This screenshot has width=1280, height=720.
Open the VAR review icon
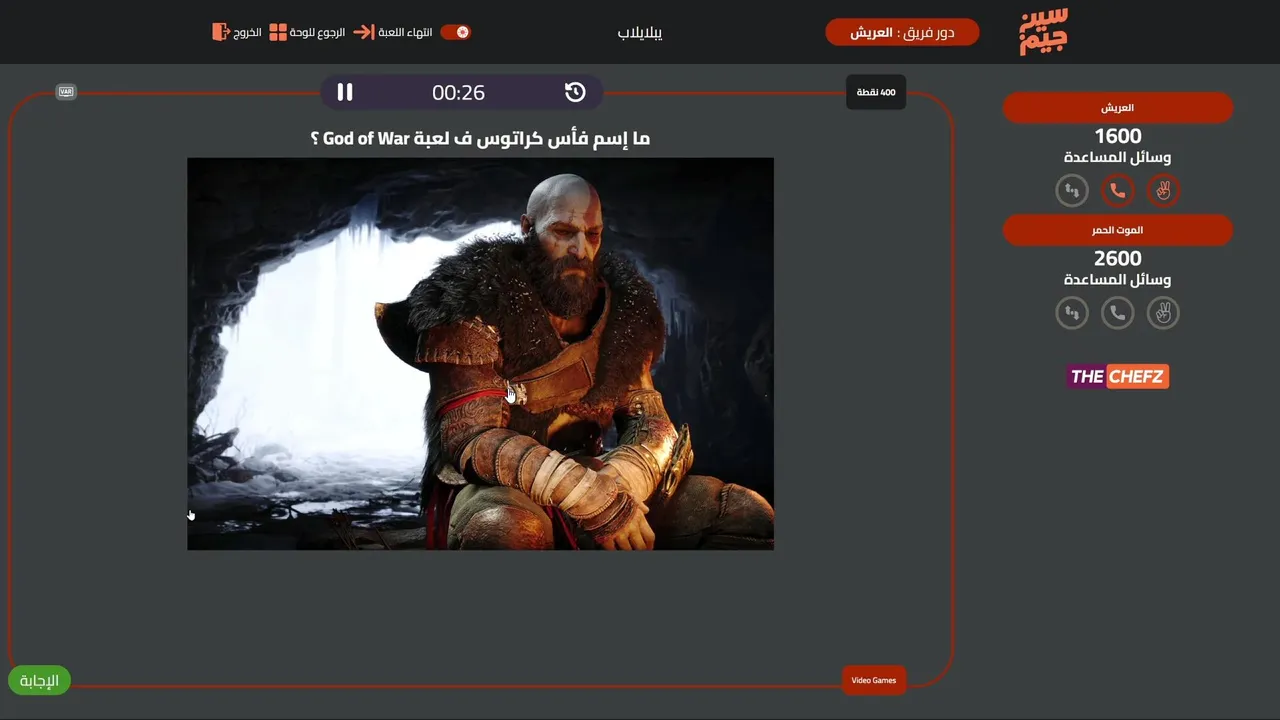click(66, 92)
